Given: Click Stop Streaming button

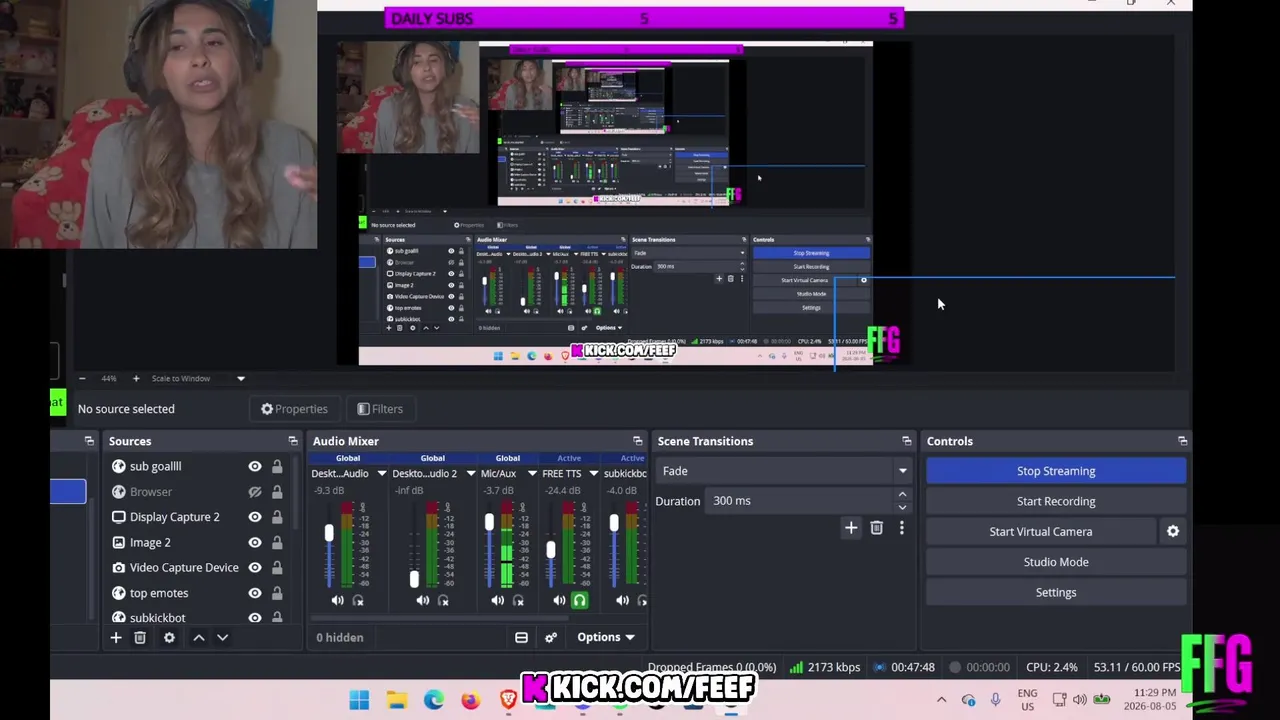Looking at the screenshot, I should point(1056,471).
